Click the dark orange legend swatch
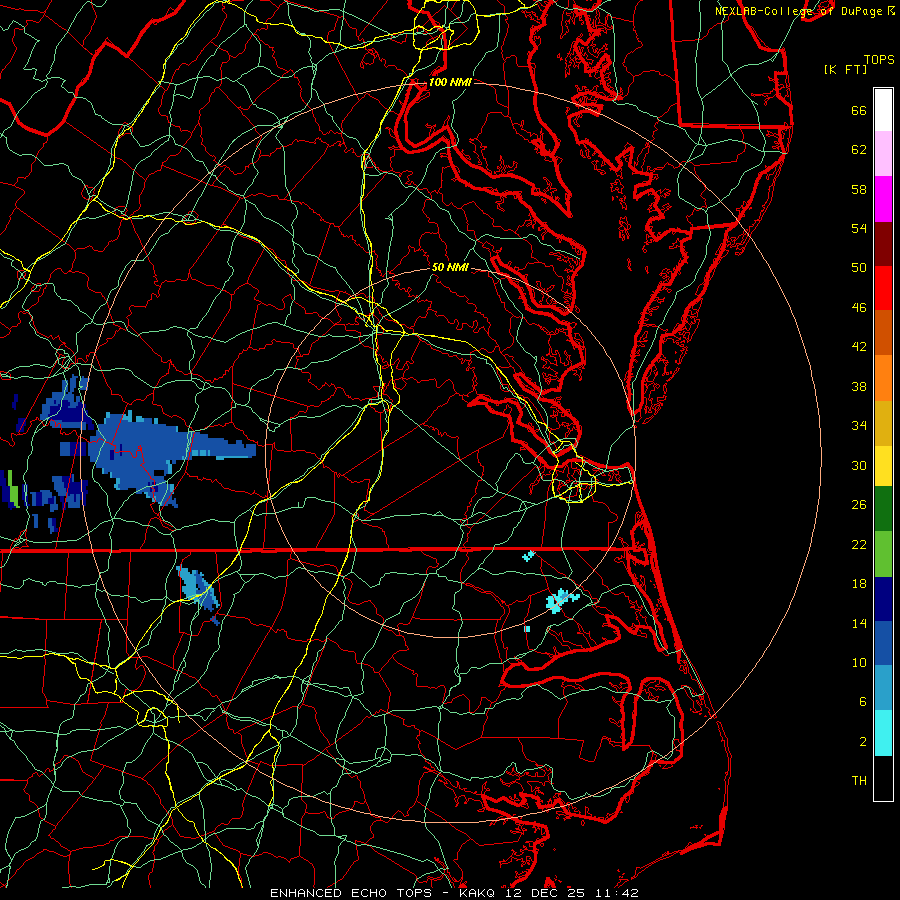The height and width of the screenshot is (900, 900). point(883,333)
